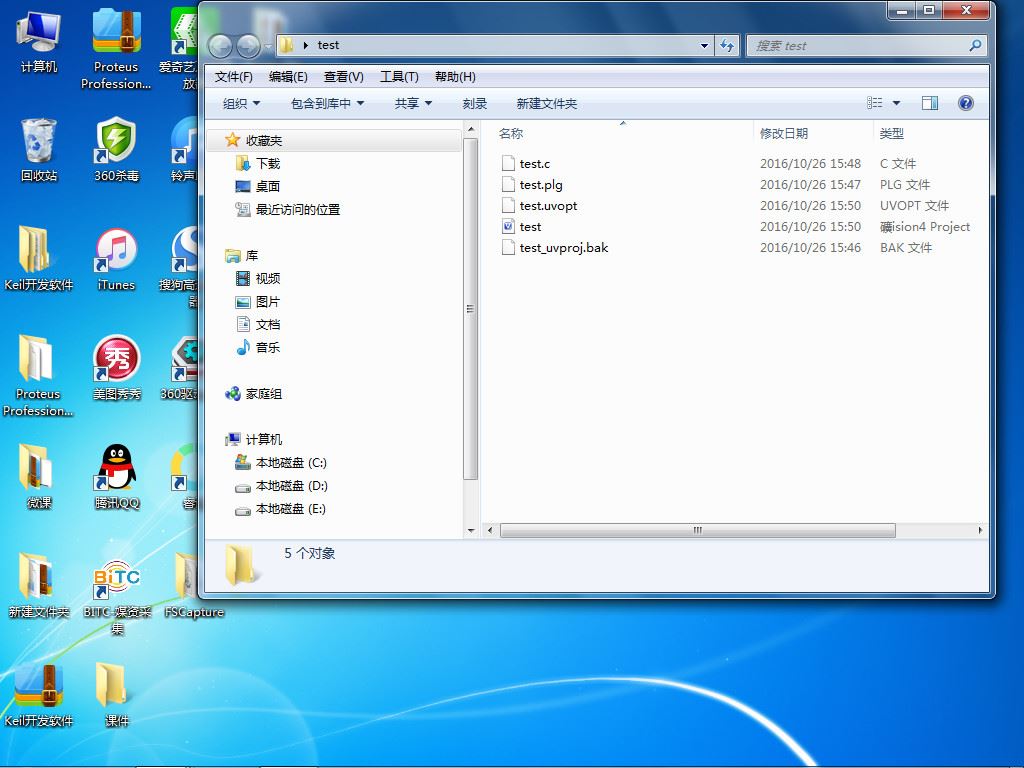Open the 工具(T) menu
Image resolution: width=1024 pixels, height=768 pixels.
click(399, 76)
